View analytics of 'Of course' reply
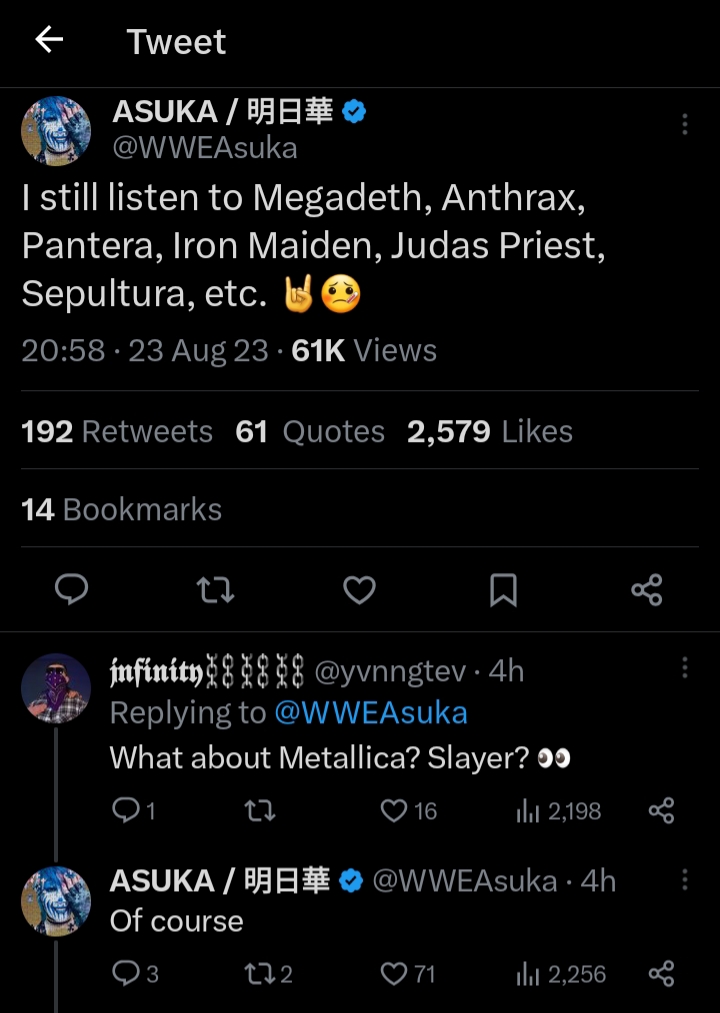Image resolution: width=720 pixels, height=1013 pixels. pos(560,974)
